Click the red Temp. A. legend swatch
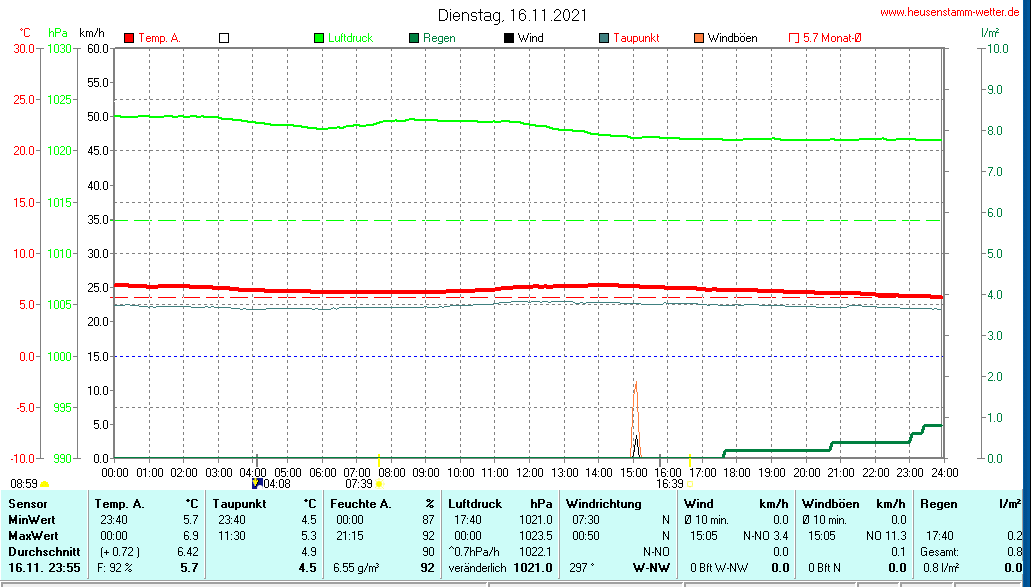The image size is (1034, 587). (x=129, y=38)
